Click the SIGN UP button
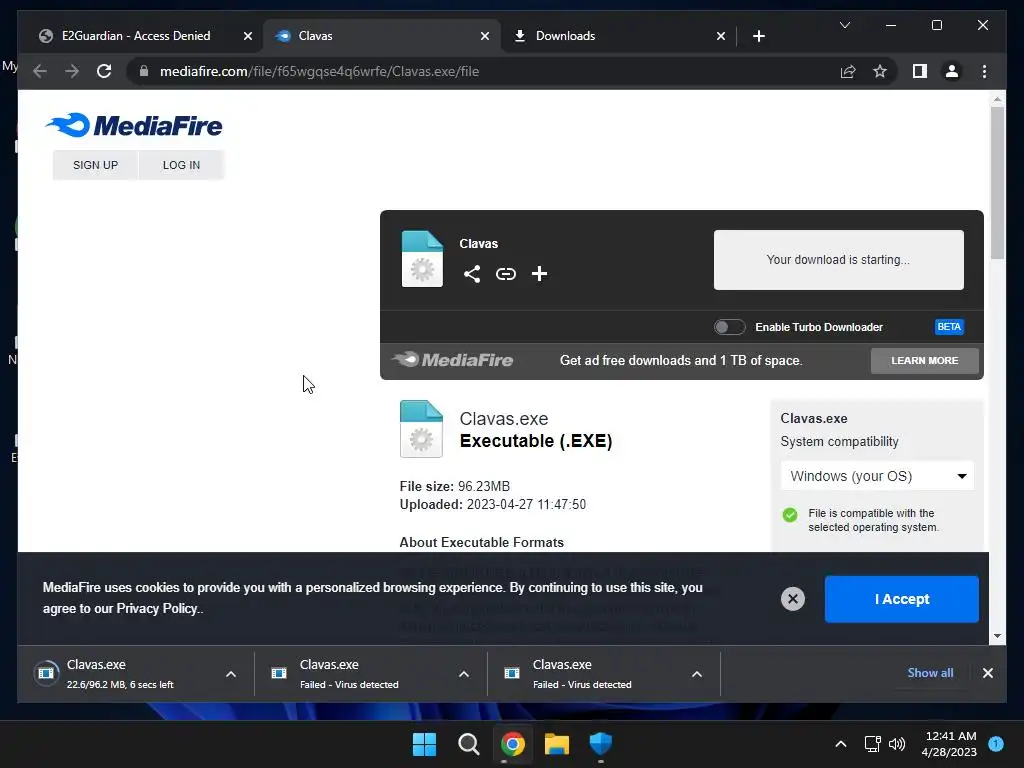The image size is (1024, 768). coord(95,165)
